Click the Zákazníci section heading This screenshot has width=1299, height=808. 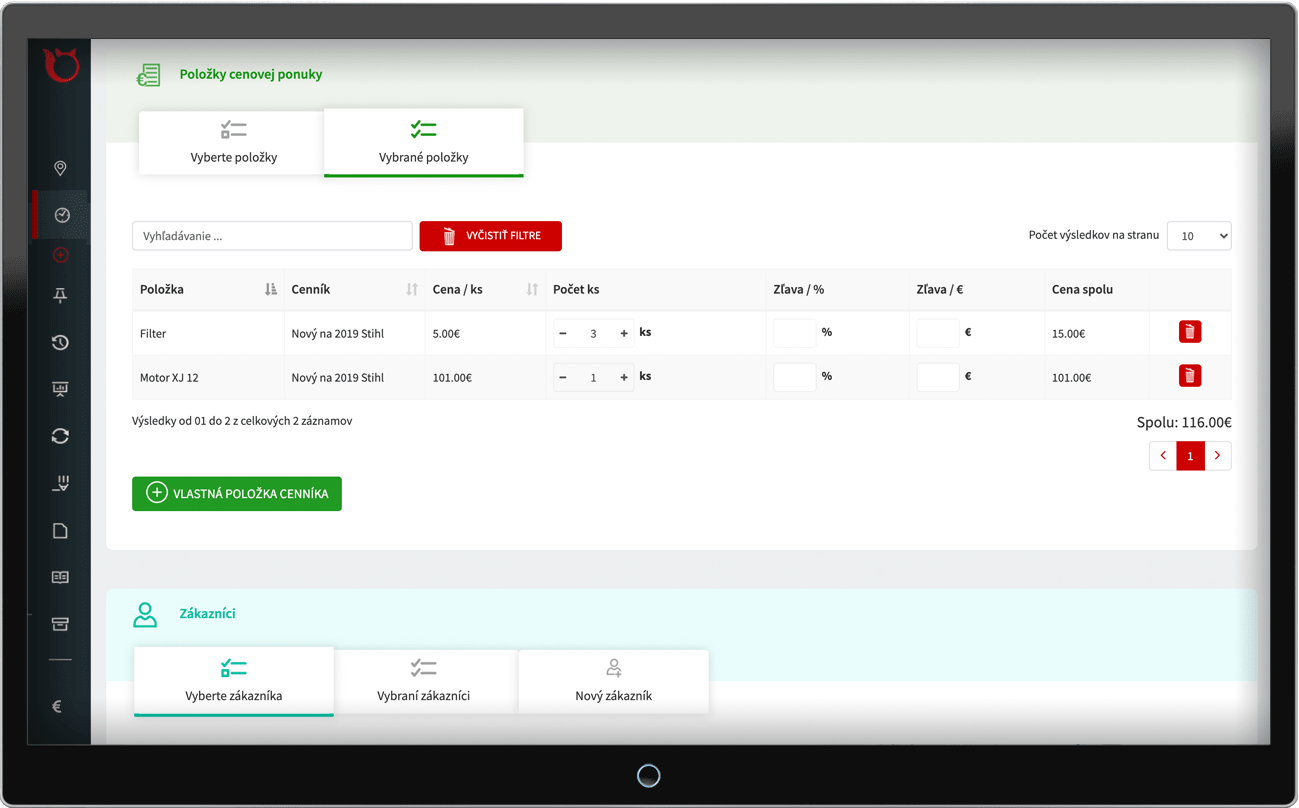[x=208, y=614]
